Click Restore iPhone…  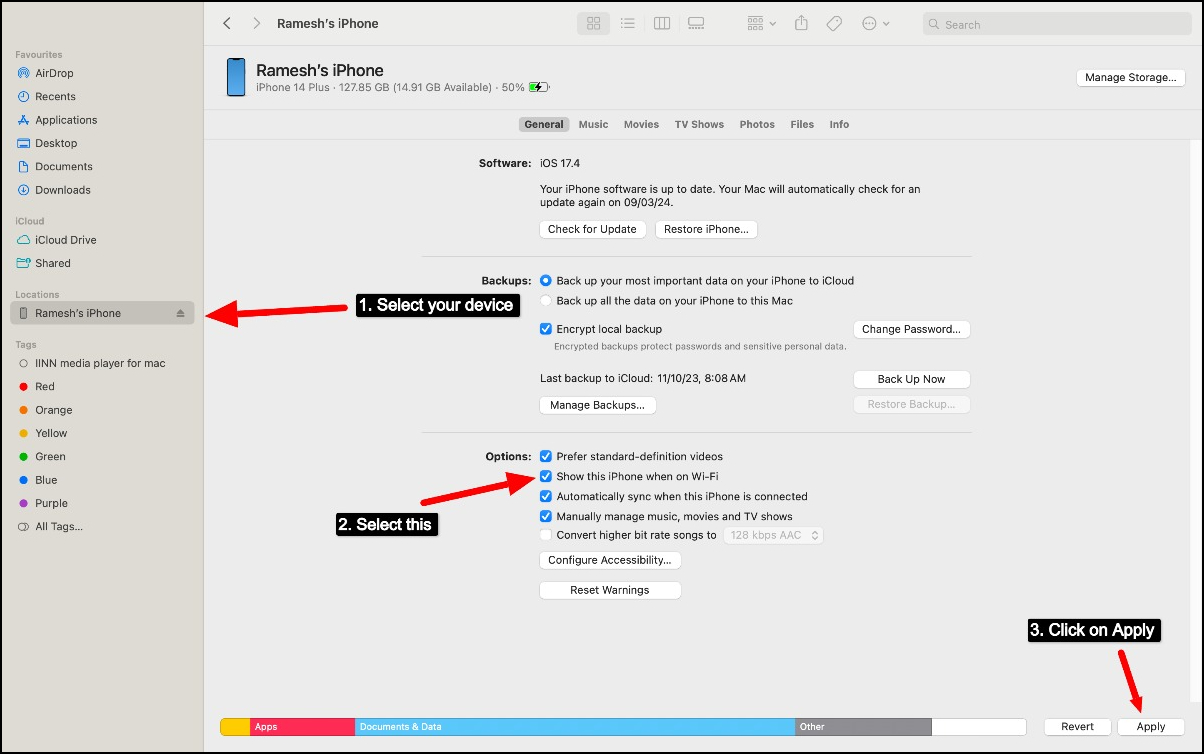pos(706,229)
